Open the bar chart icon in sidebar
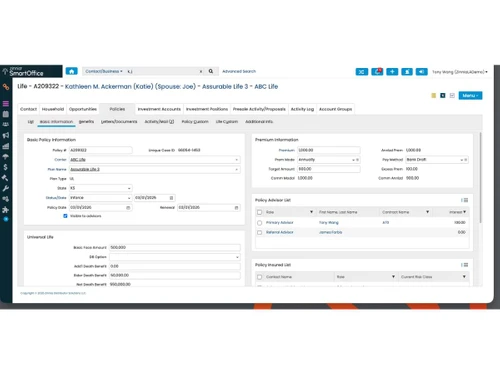This screenshot has height=375, width=500. click(x=6, y=146)
